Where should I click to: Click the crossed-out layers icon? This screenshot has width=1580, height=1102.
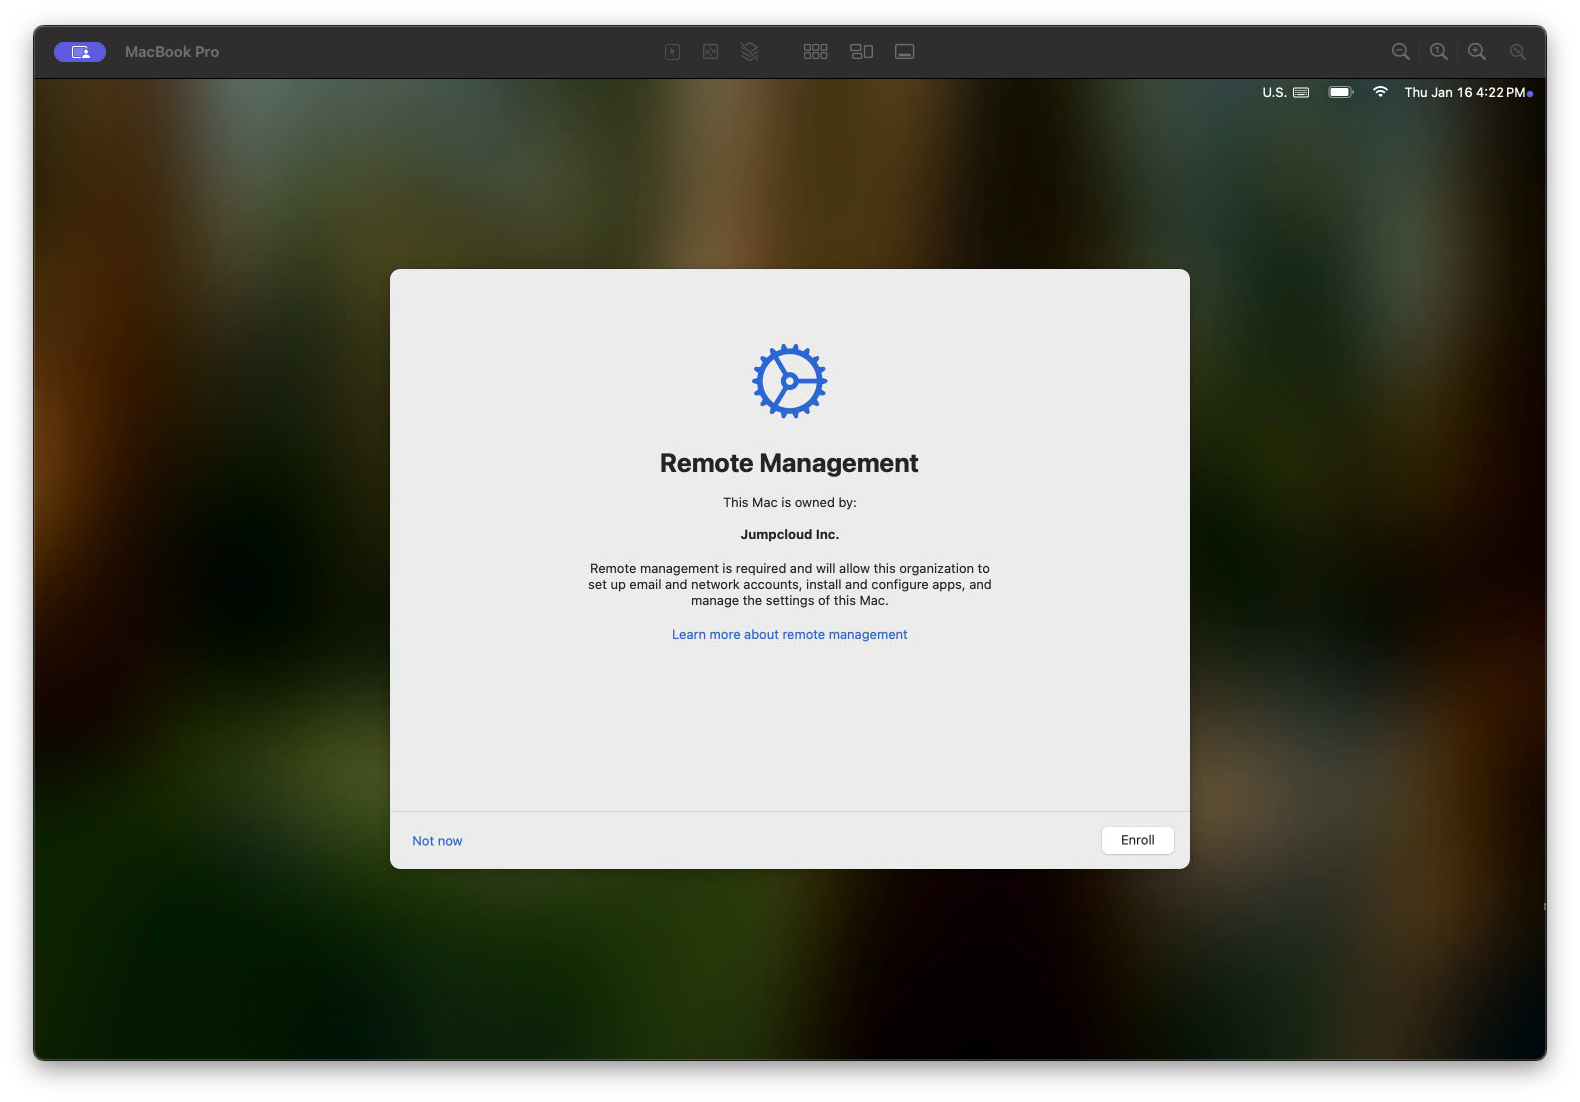(x=749, y=52)
